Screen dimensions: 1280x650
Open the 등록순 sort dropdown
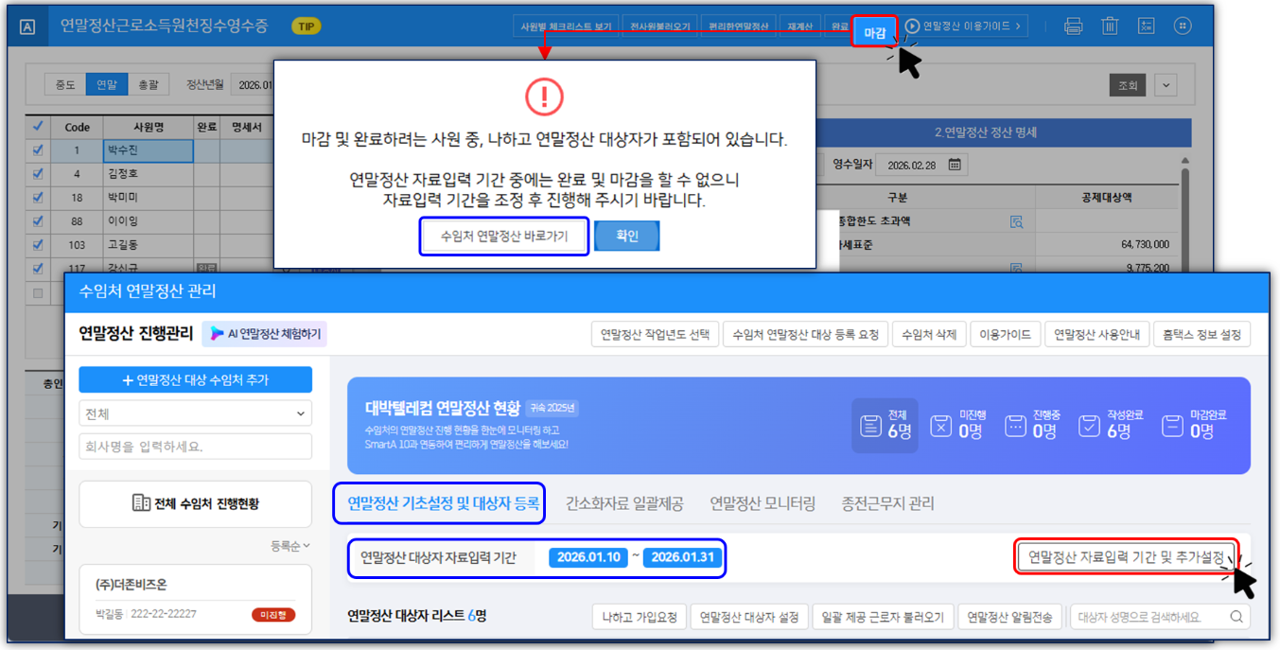pyautogui.click(x=290, y=545)
